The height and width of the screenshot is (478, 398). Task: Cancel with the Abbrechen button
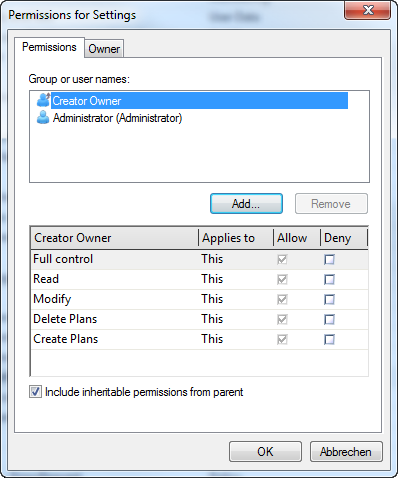pyautogui.click(x=346, y=452)
